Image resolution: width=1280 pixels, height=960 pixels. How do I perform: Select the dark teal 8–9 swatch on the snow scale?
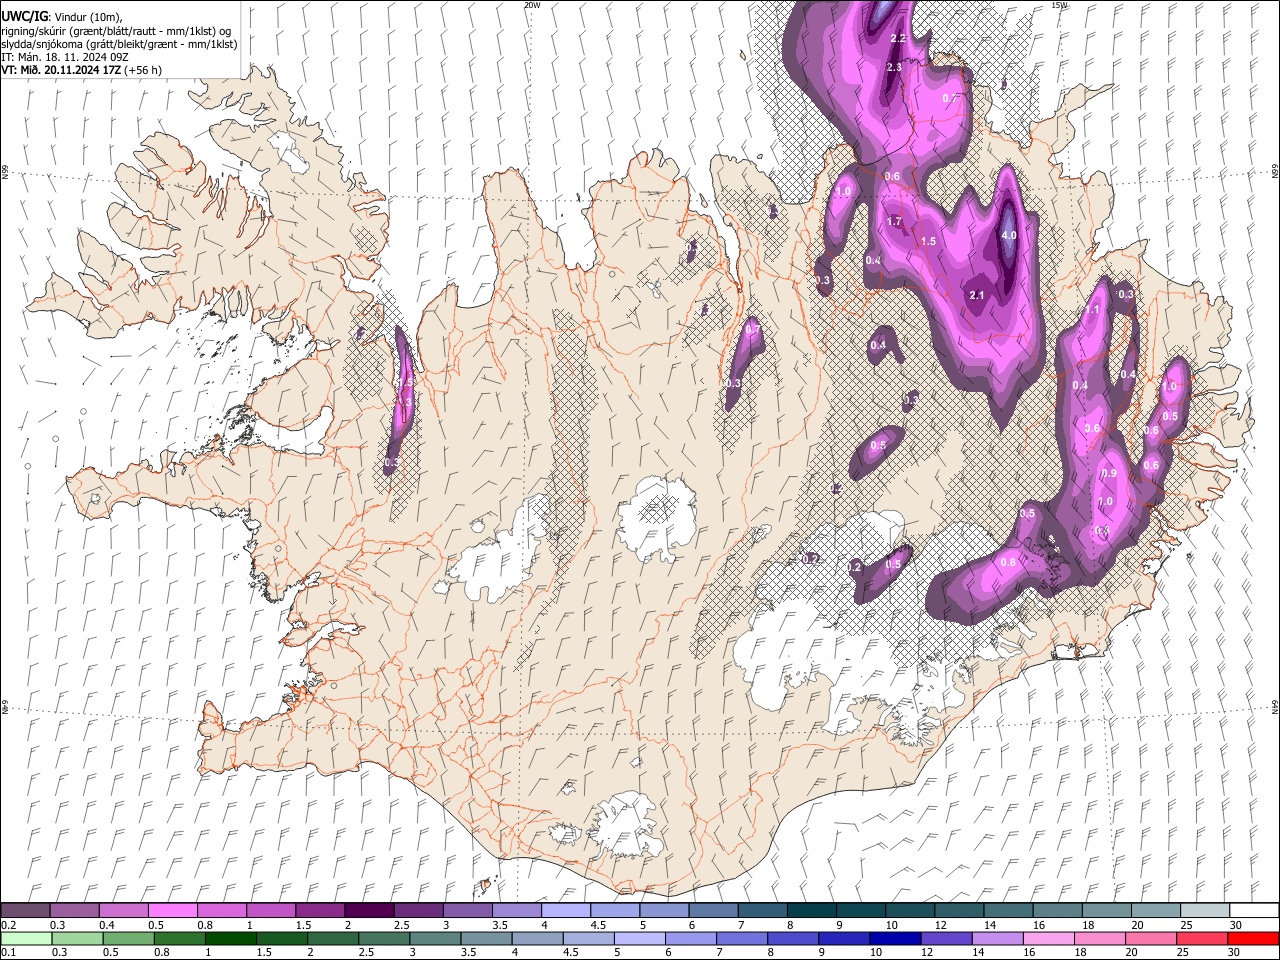812,911
